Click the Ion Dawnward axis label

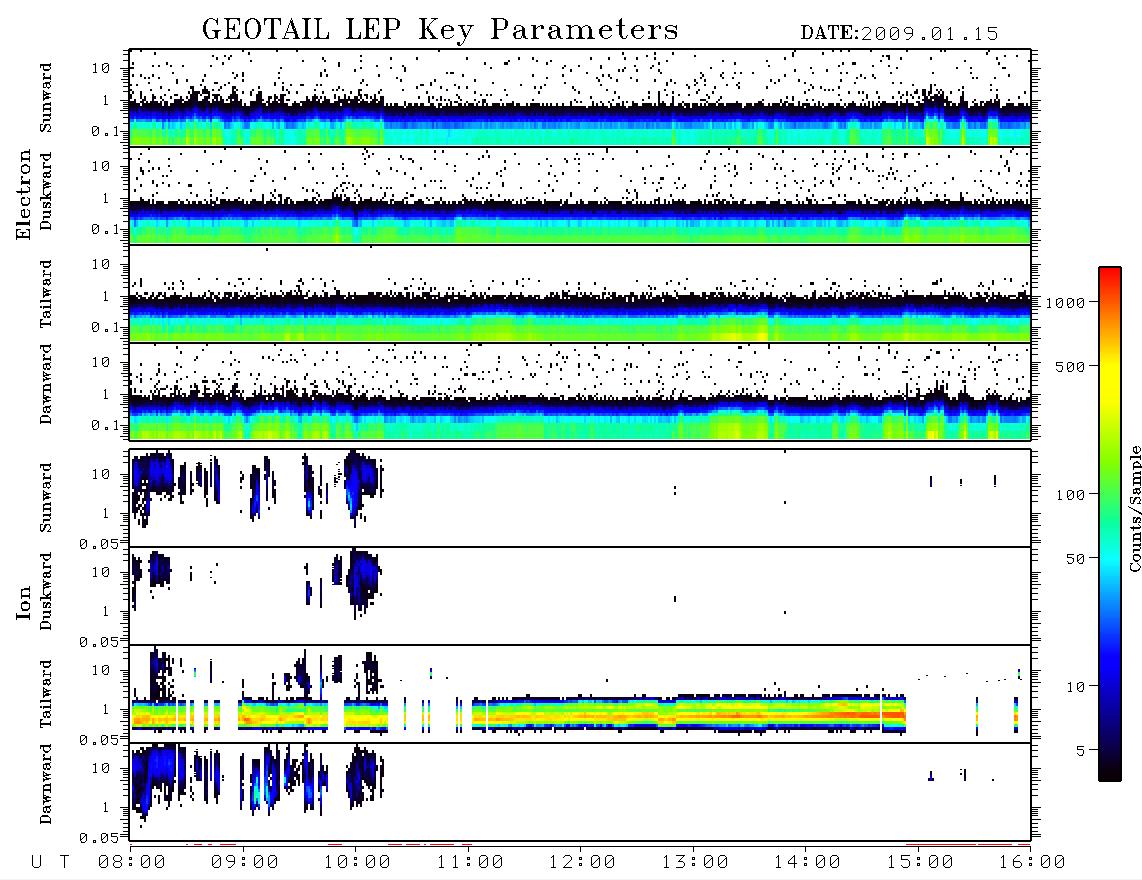click(x=46, y=784)
